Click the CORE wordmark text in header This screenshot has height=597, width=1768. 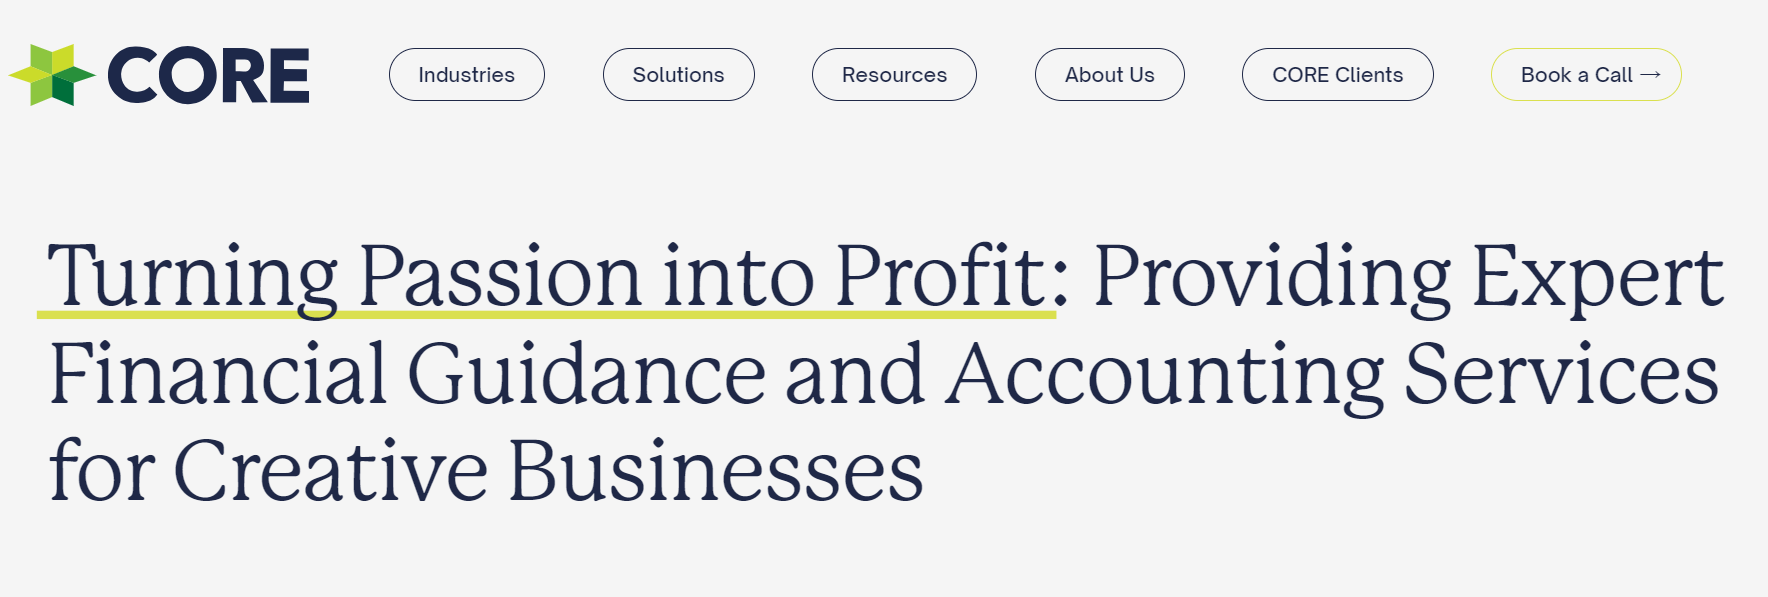coord(209,76)
